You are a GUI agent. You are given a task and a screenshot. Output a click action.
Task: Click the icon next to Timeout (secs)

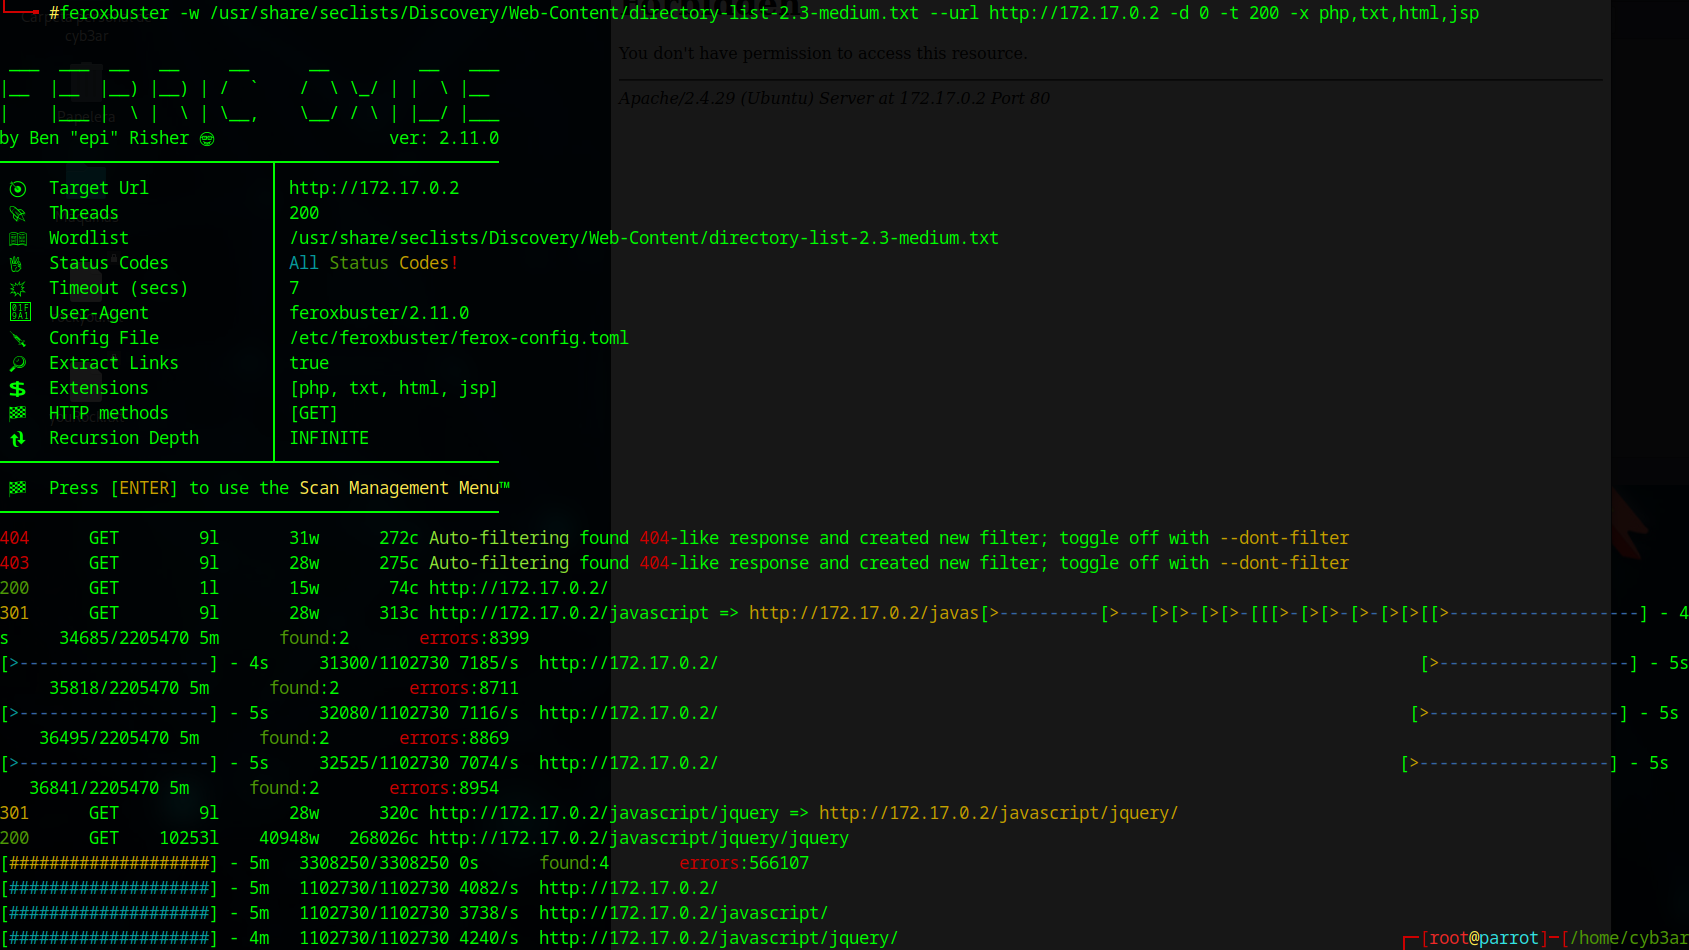coord(18,289)
